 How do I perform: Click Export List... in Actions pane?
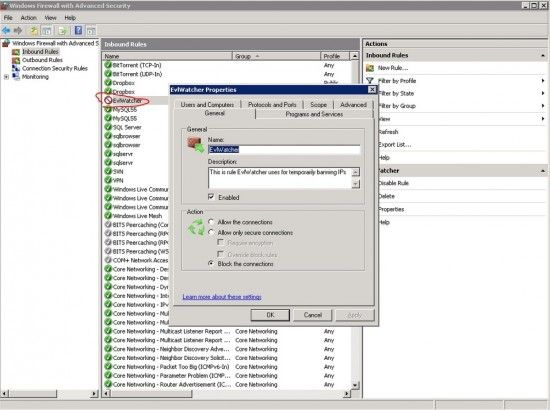[395, 144]
